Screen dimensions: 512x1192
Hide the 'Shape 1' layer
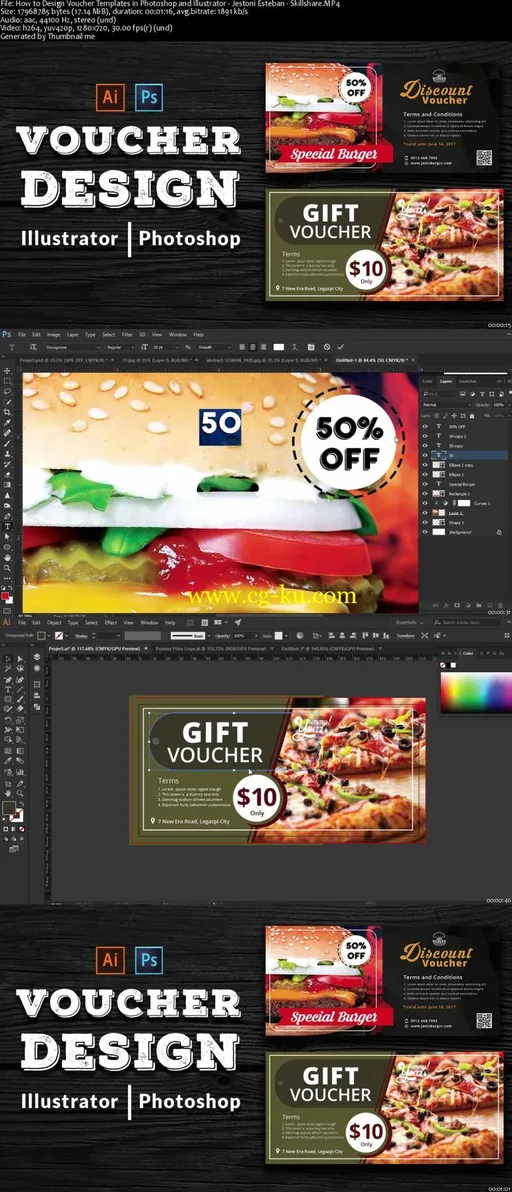point(425,522)
